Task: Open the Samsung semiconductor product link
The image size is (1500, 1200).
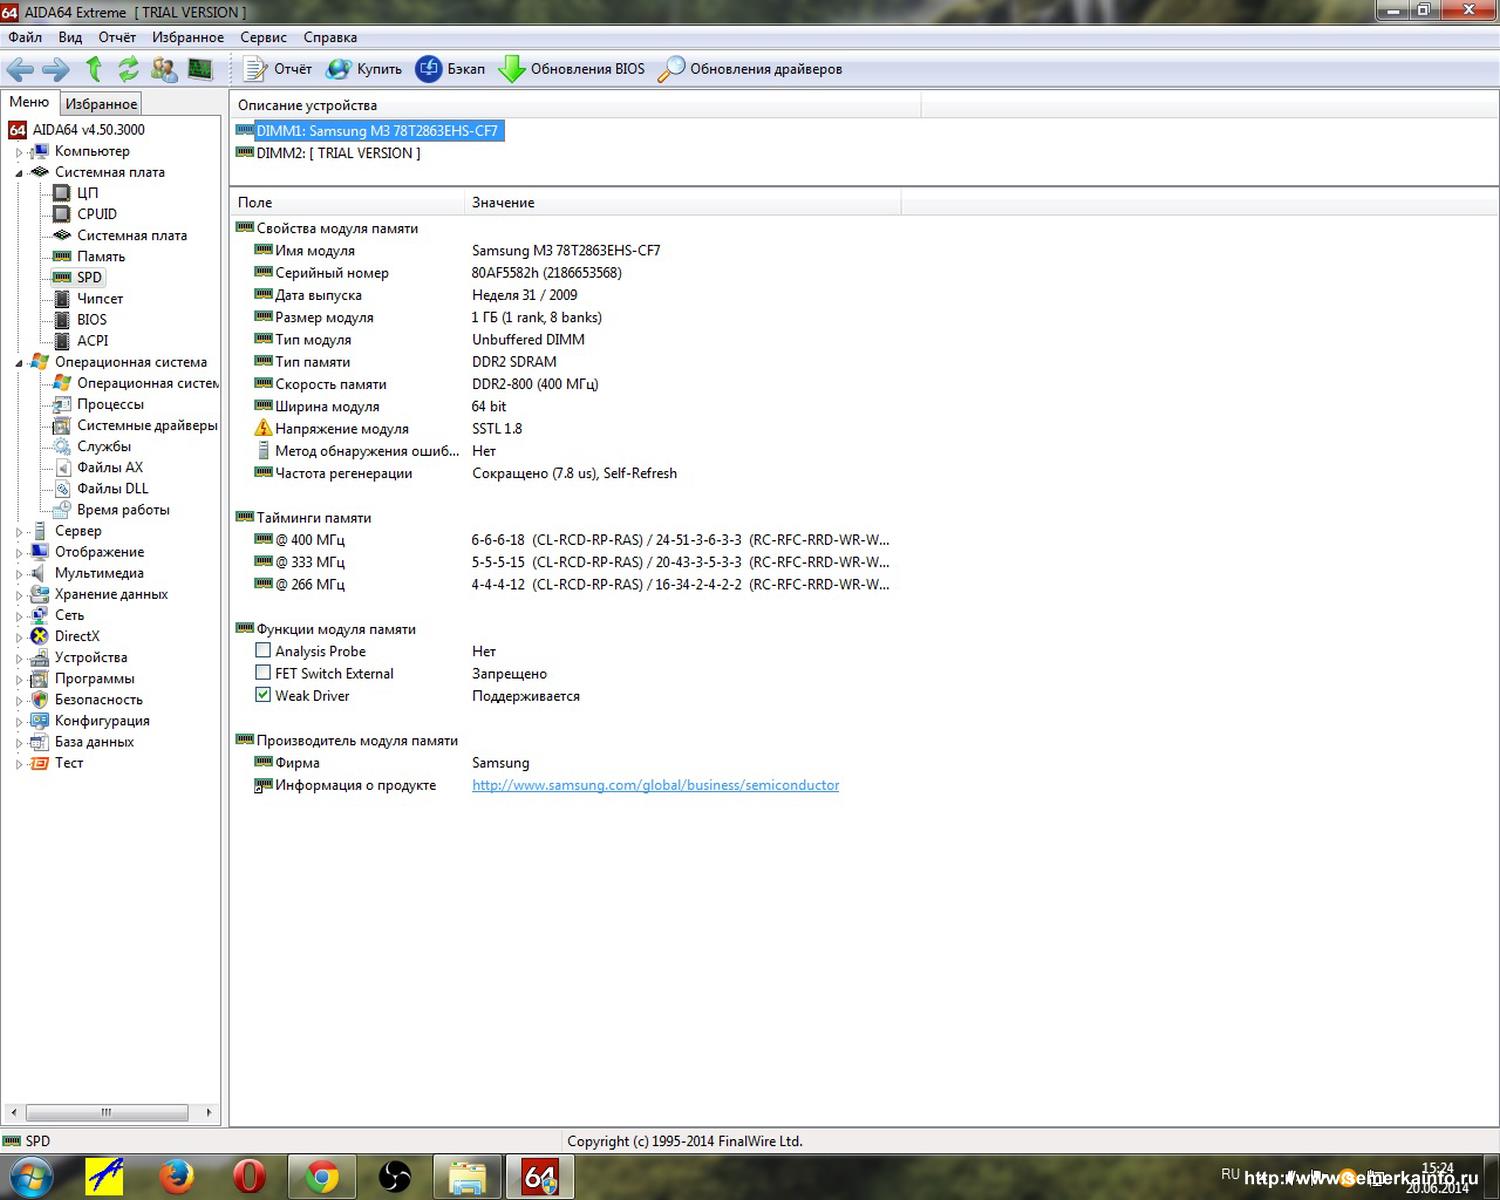Action: (x=655, y=785)
